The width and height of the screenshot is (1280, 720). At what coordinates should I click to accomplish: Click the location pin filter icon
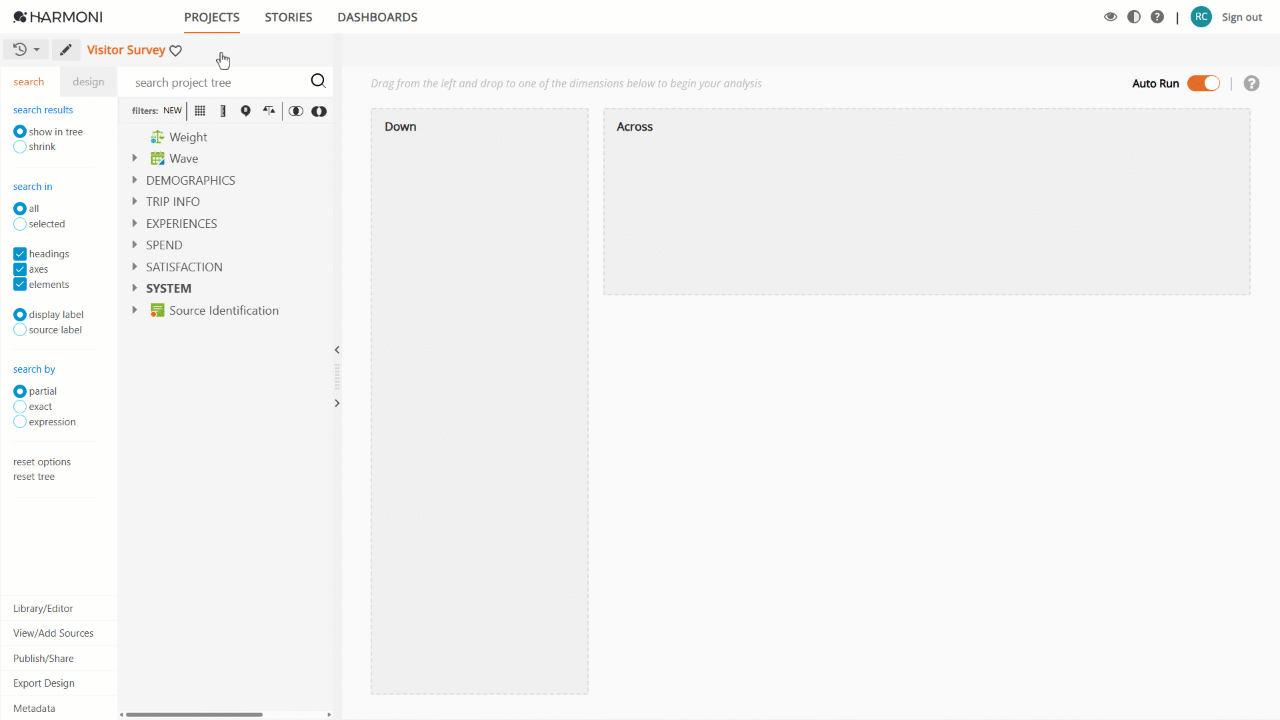tap(246, 111)
